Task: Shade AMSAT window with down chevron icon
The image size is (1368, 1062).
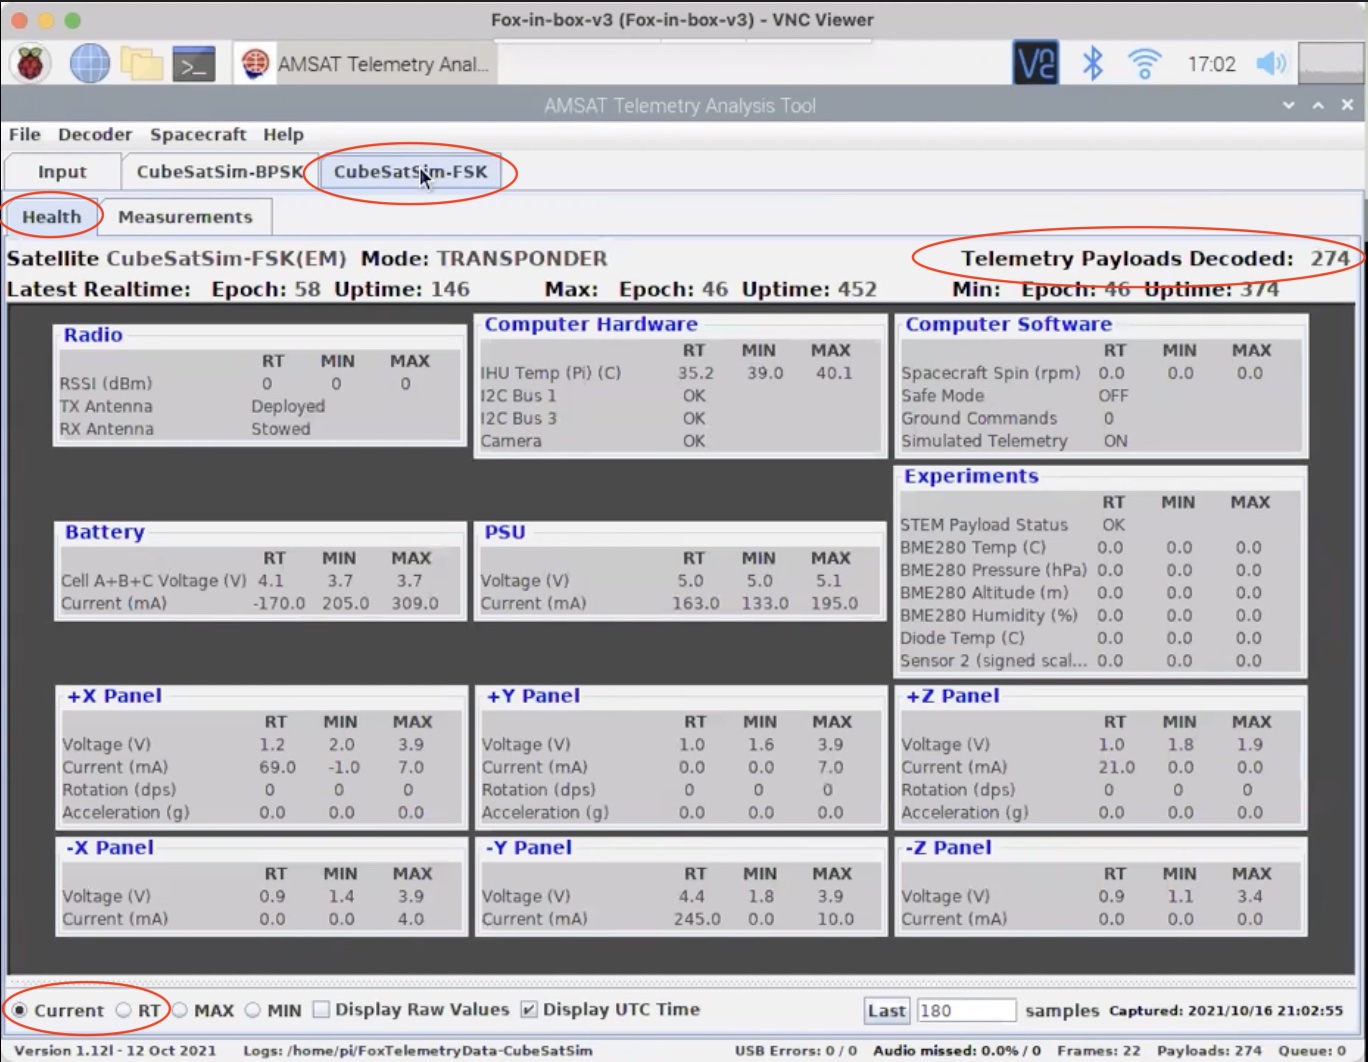Action: [1289, 105]
